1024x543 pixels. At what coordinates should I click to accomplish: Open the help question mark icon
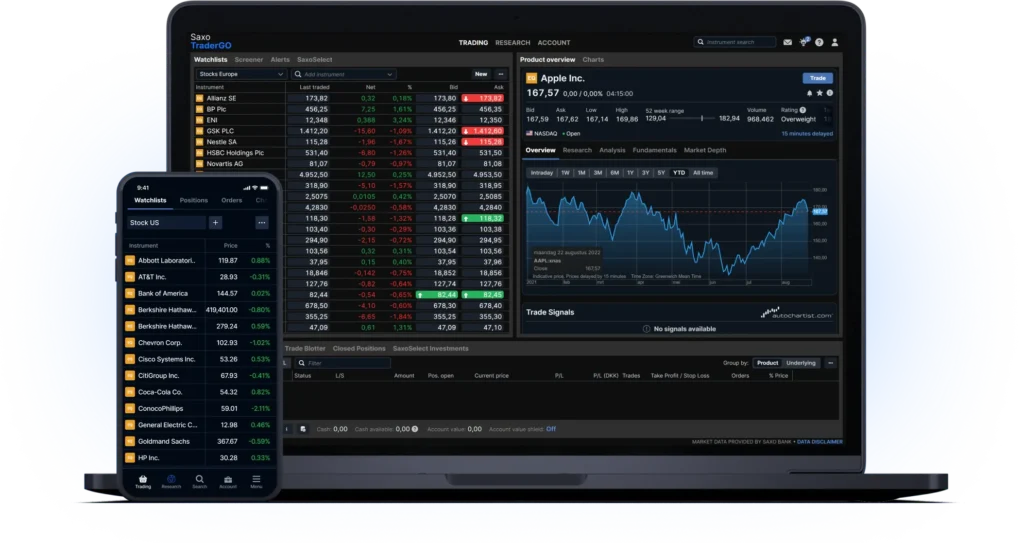coord(819,42)
